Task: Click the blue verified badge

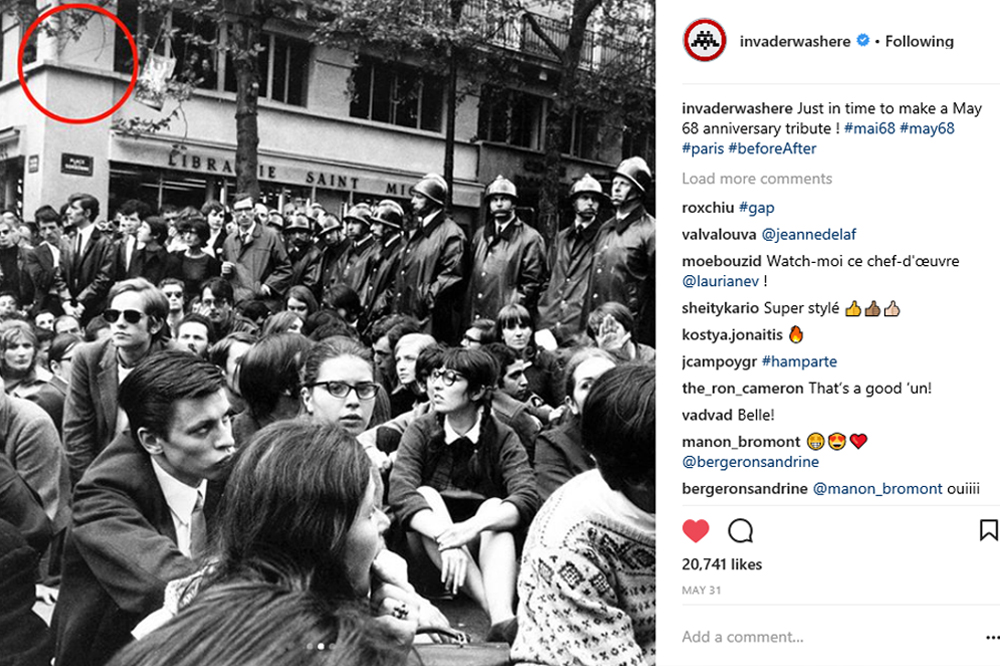Action: coord(863,40)
